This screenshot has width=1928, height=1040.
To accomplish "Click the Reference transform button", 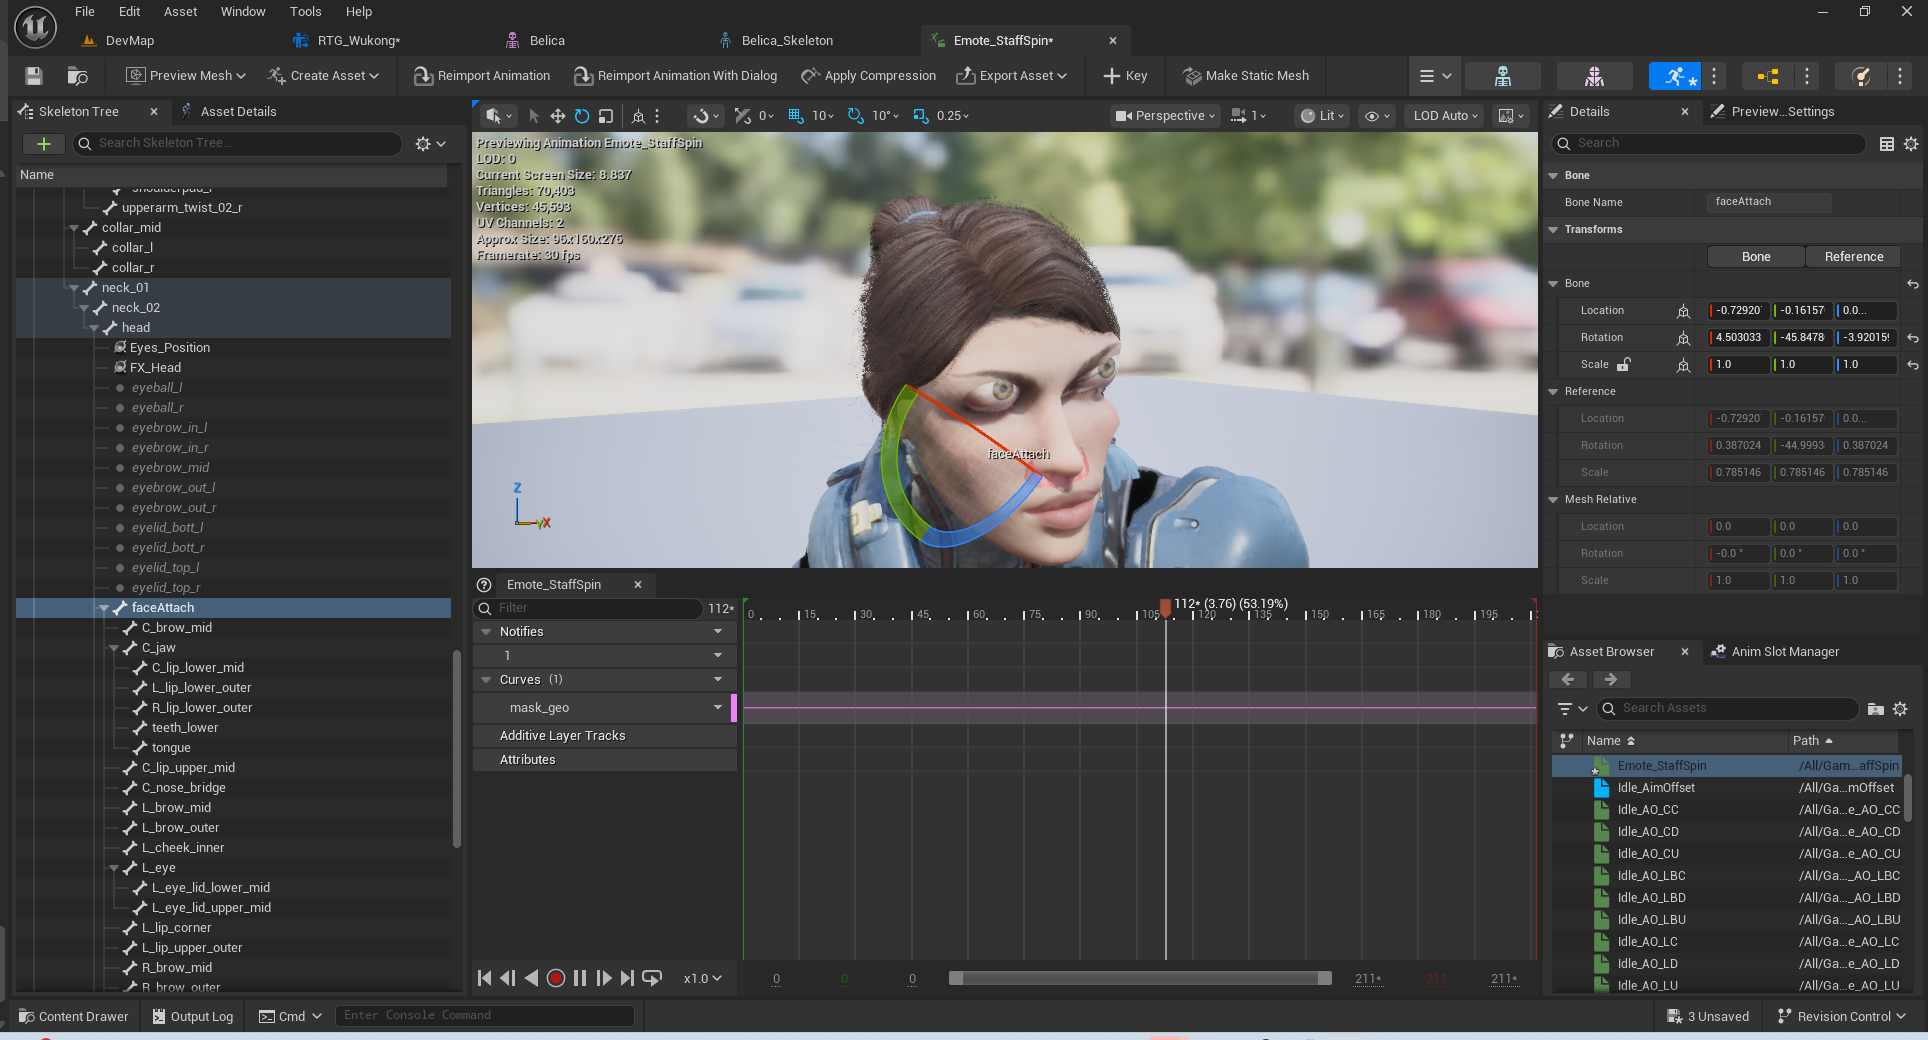I will pyautogui.click(x=1853, y=257).
